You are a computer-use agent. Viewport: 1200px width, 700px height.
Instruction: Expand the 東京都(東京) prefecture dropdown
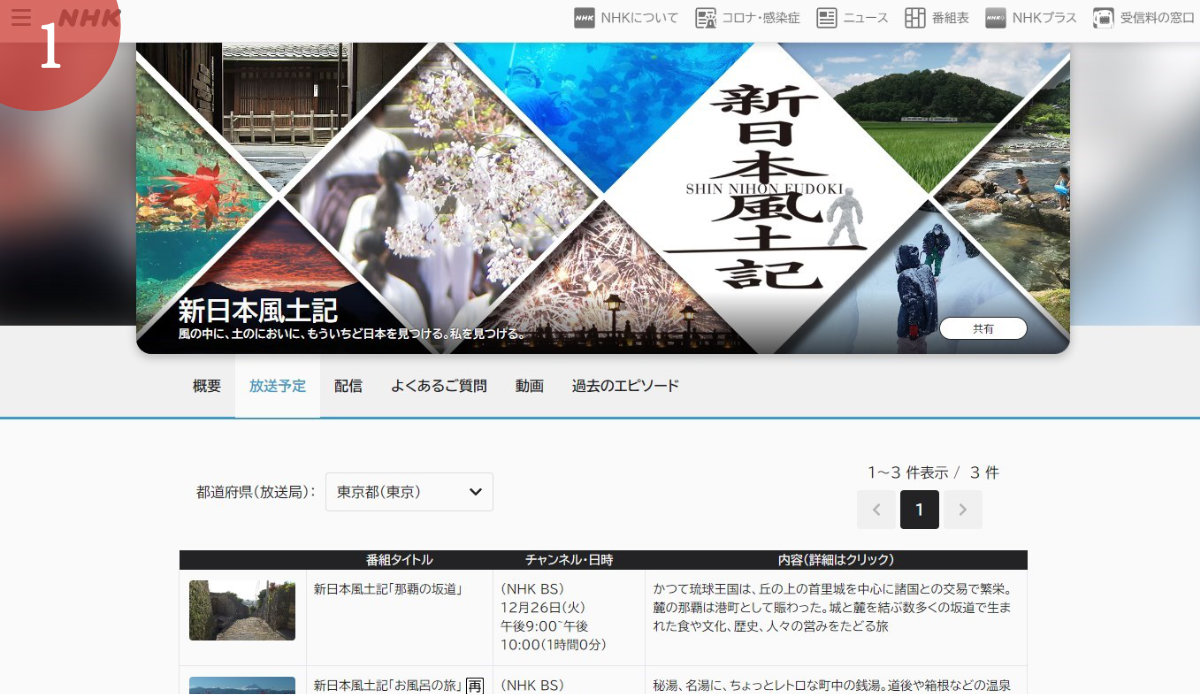tap(409, 492)
